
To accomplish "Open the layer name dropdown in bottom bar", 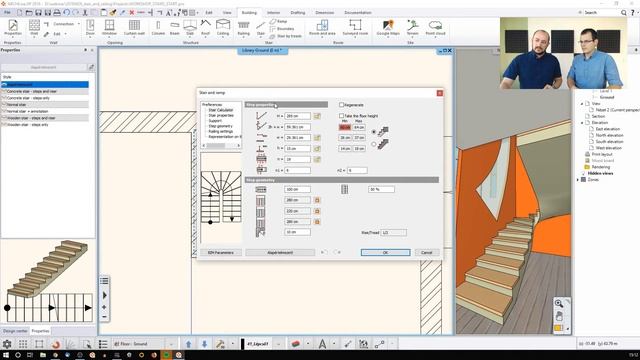I will pos(279,344).
